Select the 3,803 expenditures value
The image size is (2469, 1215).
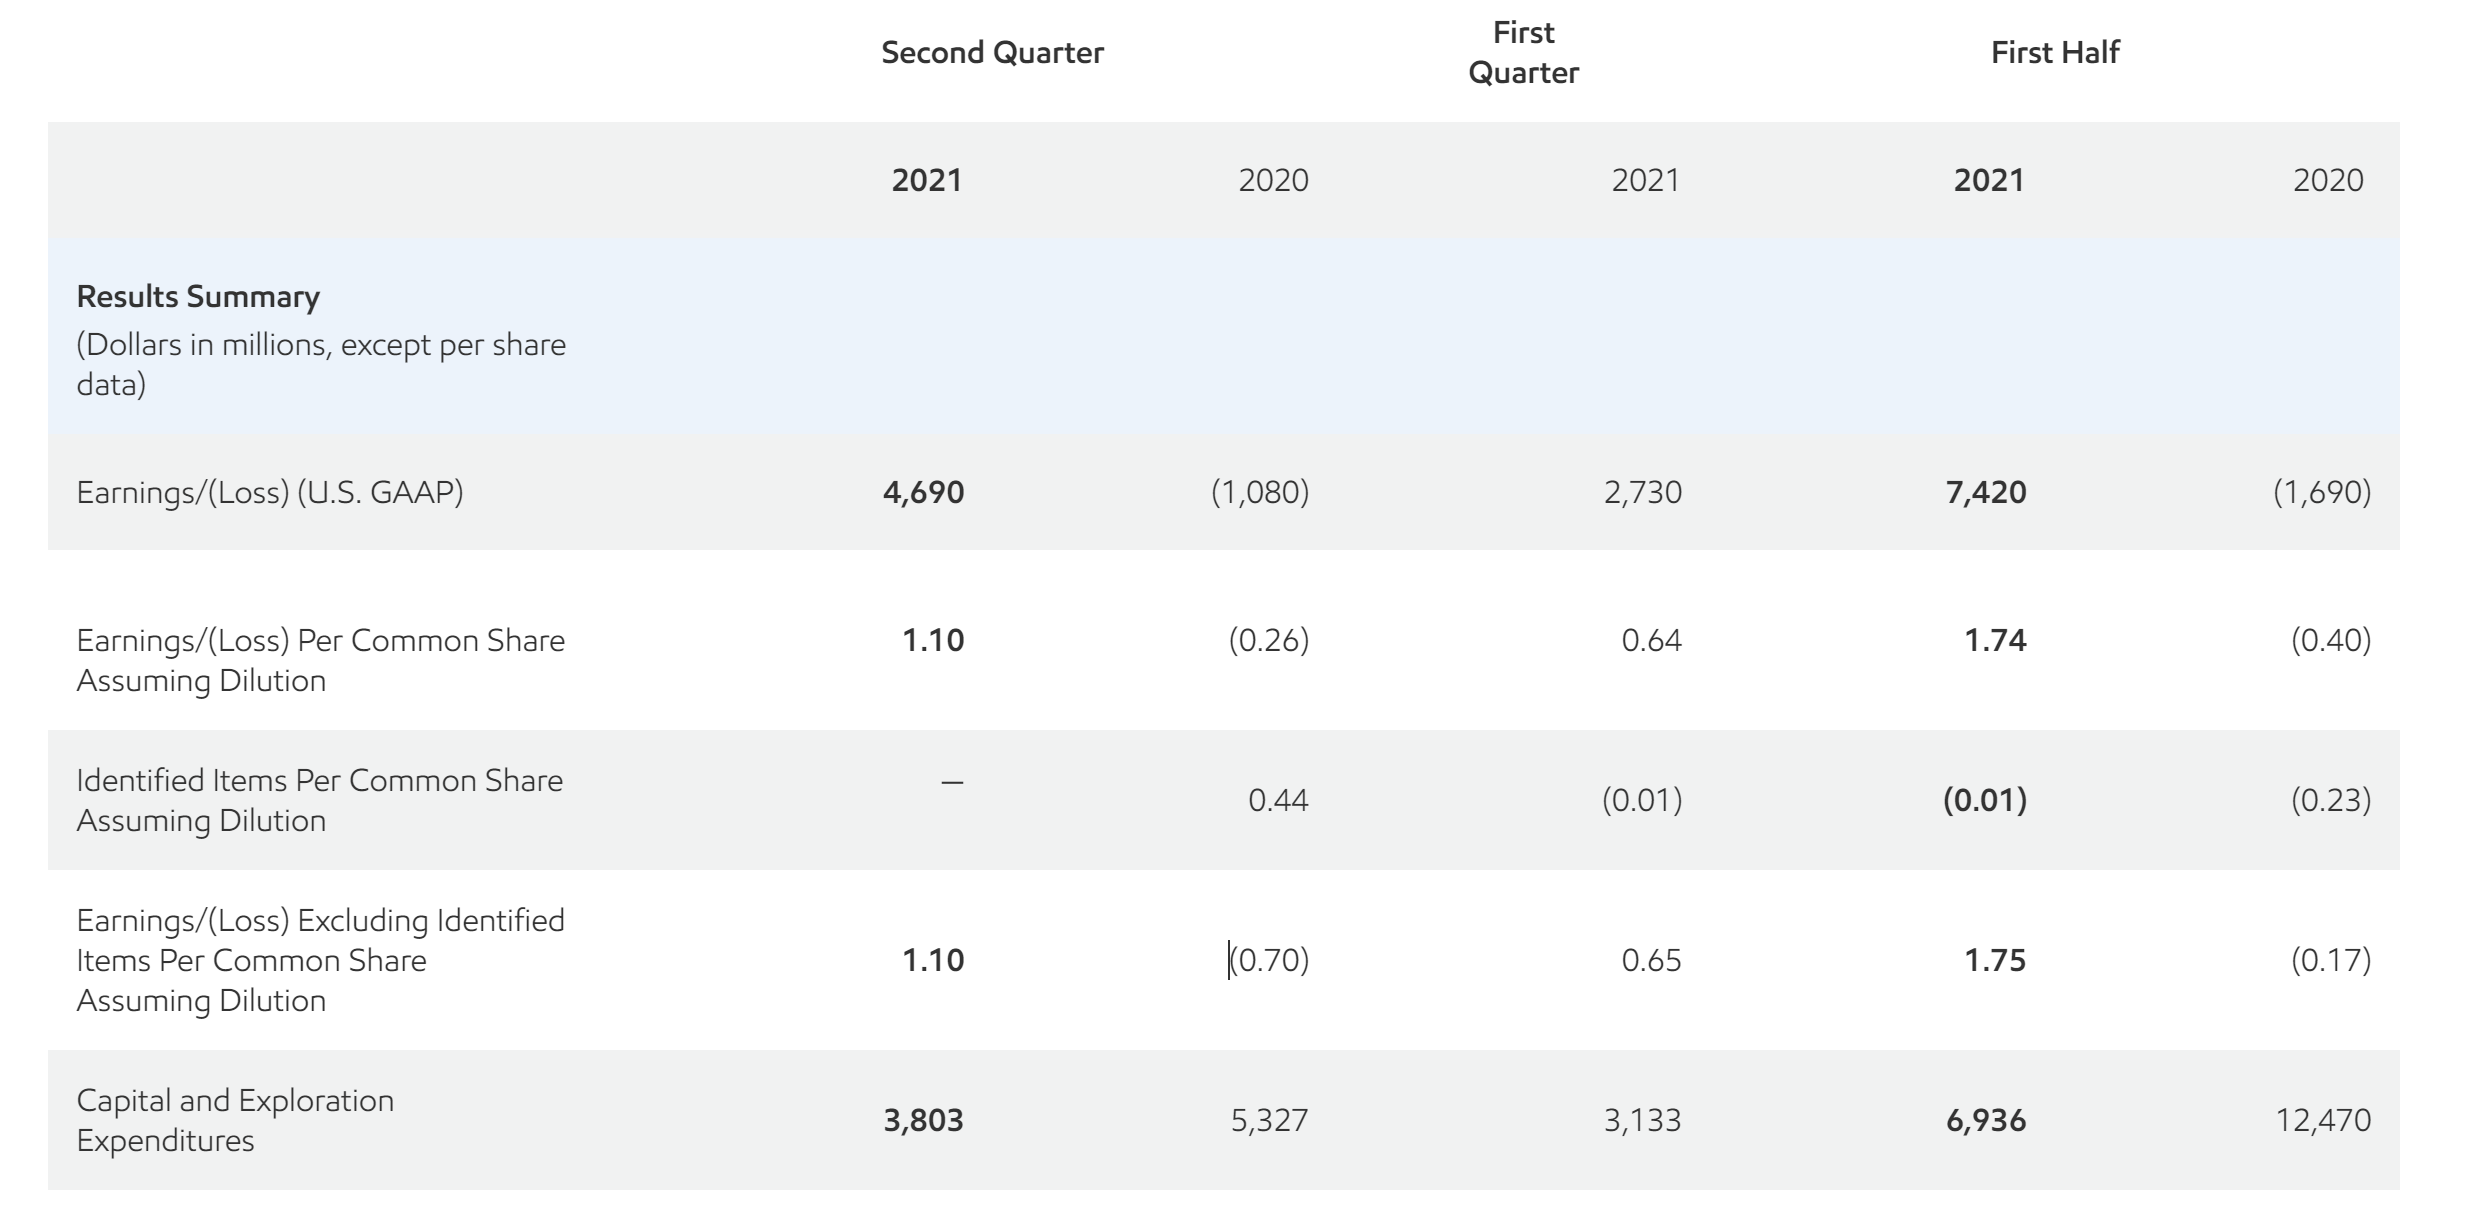(923, 1120)
